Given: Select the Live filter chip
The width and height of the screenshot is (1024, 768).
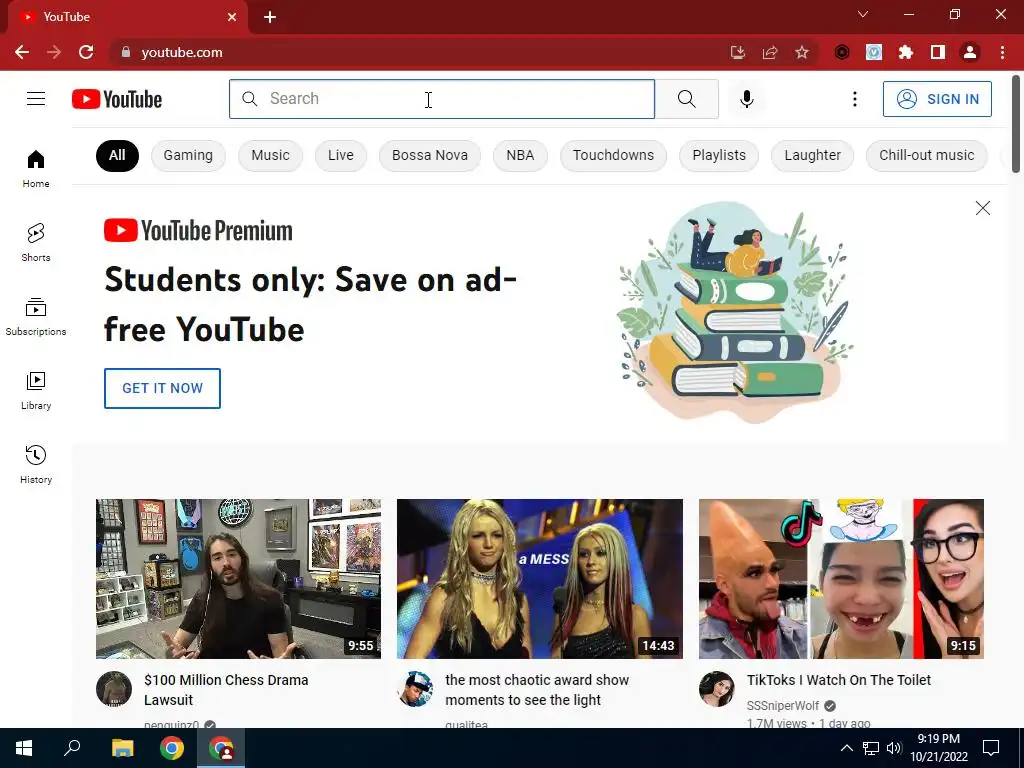Looking at the screenshot, I should point(341,155).
